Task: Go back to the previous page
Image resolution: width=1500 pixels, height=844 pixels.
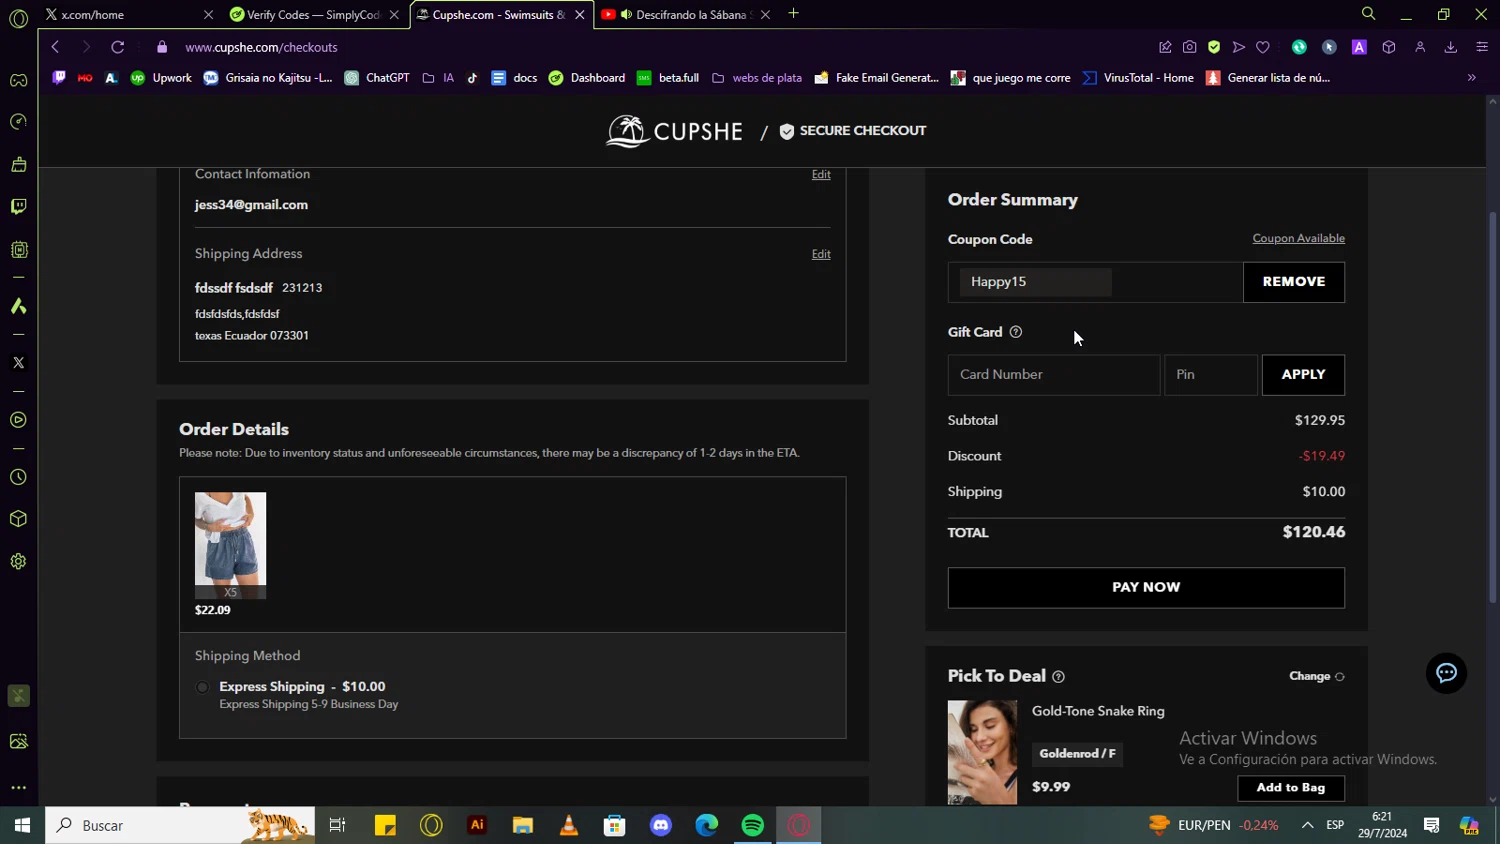Action: 55,47
